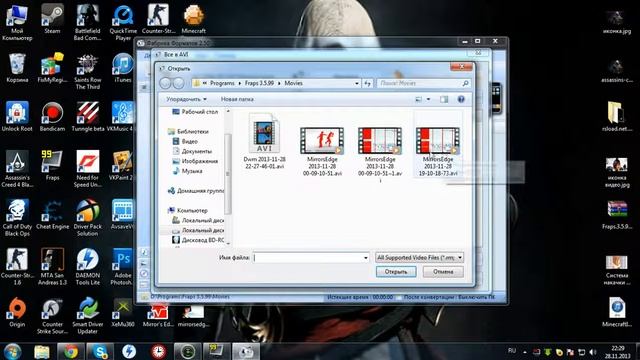Viewport: 640px width, 360px height.
Task: Launch iTunes from the desktop
Action: coord(123,69)
